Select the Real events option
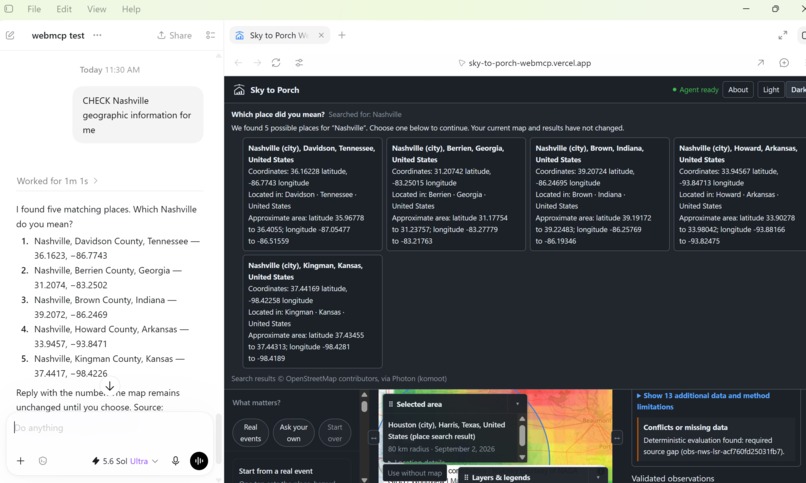The width and height of the screenshot is (806, 483). click(x=250, y=433)
